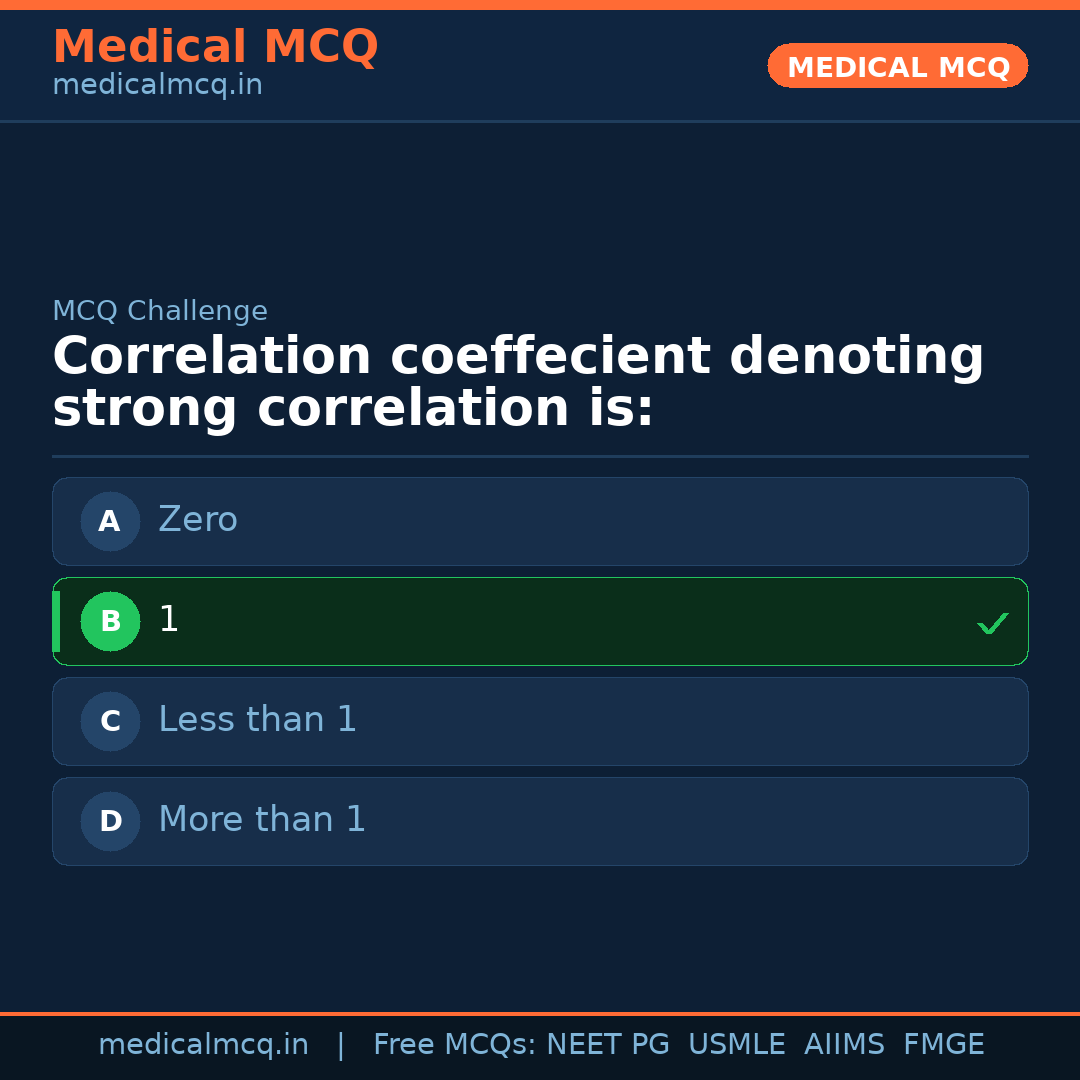Choose the answer text 'More than 1'
The height and width of the screenshot is (1080, 1080).
click(x=262, y=820)
